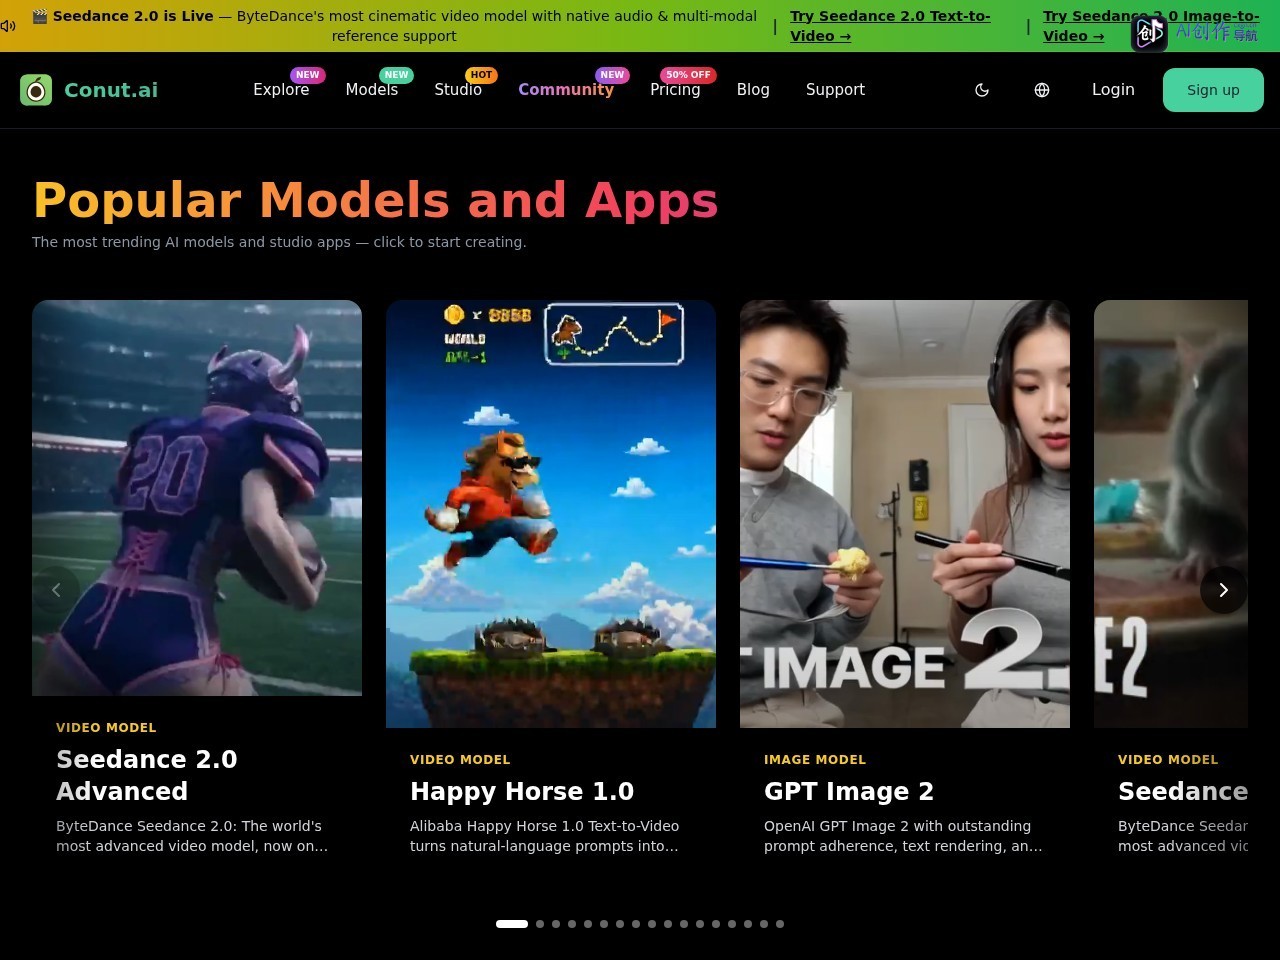Open the Studio nav item

[458, 90]
